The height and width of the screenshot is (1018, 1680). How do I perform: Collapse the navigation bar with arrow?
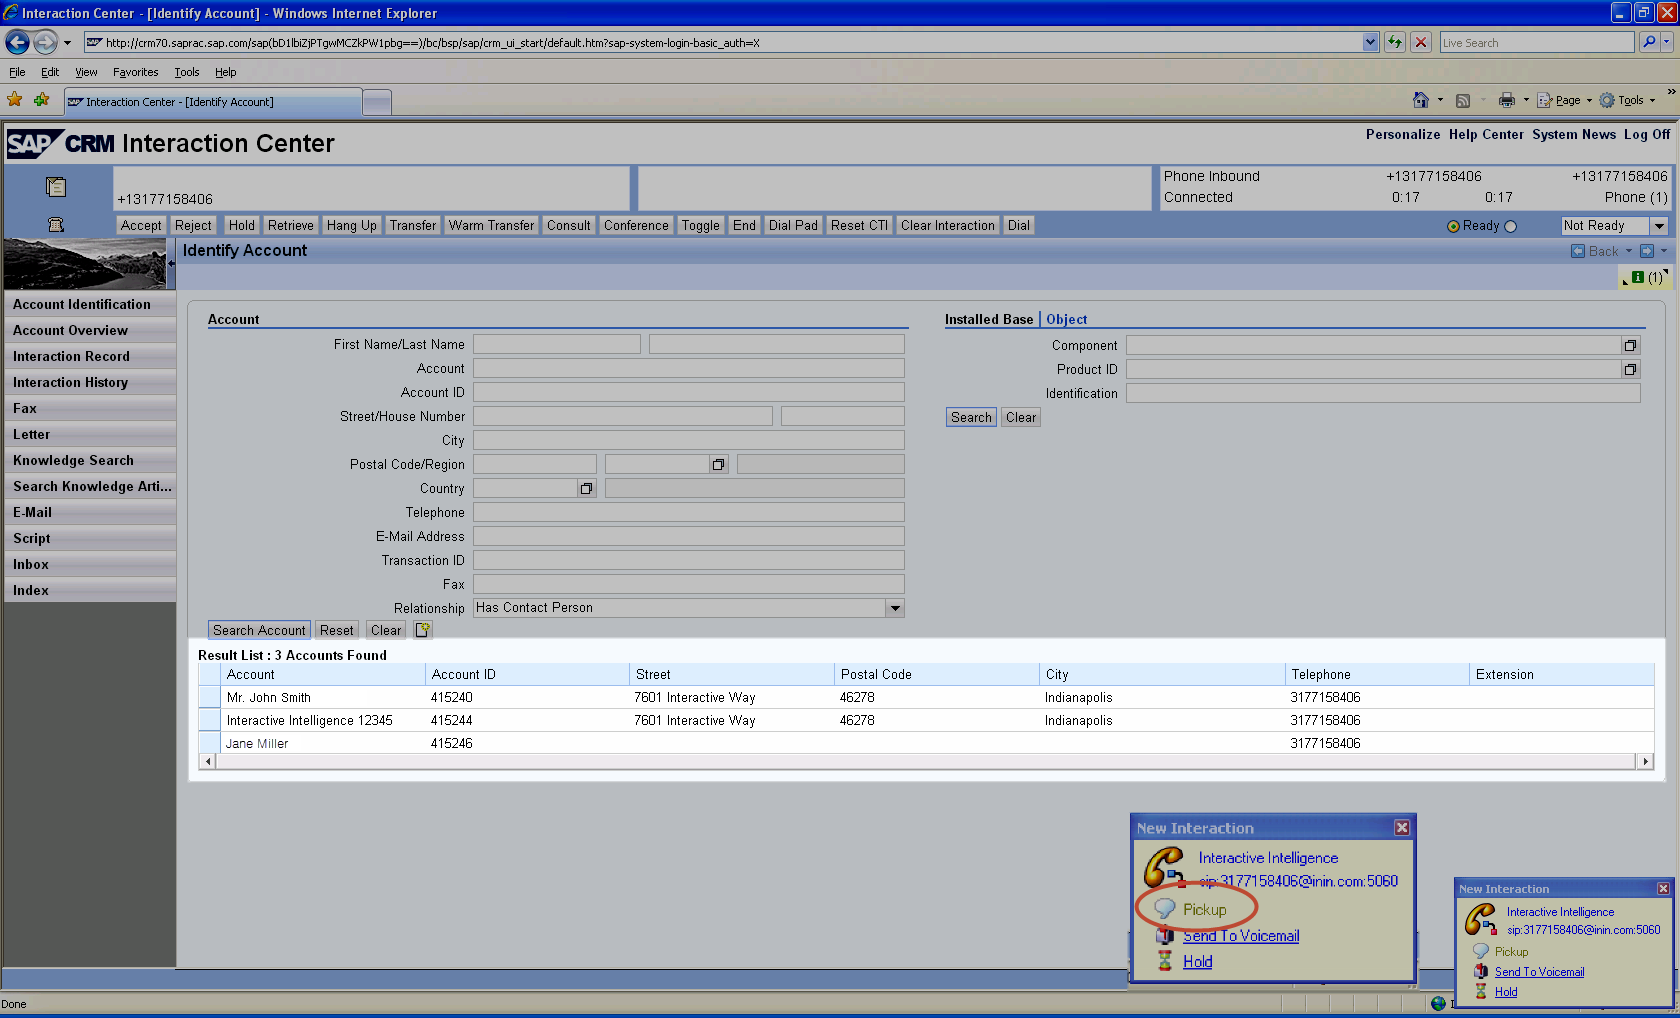coord(171,264)
